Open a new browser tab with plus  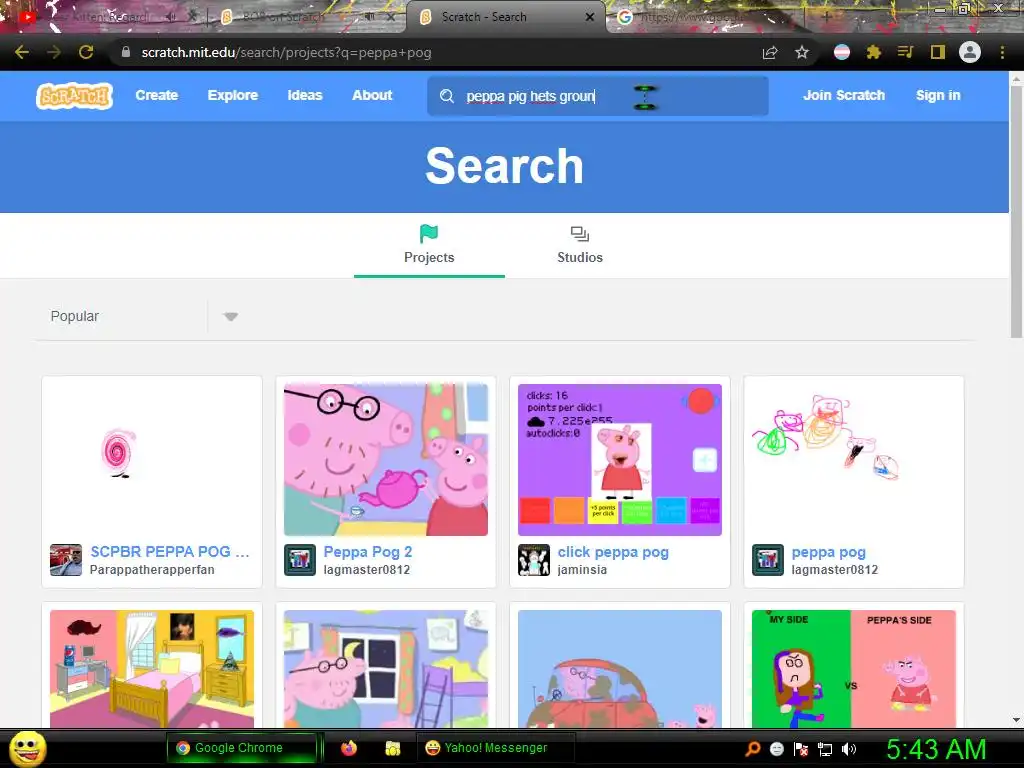(827, 17)
